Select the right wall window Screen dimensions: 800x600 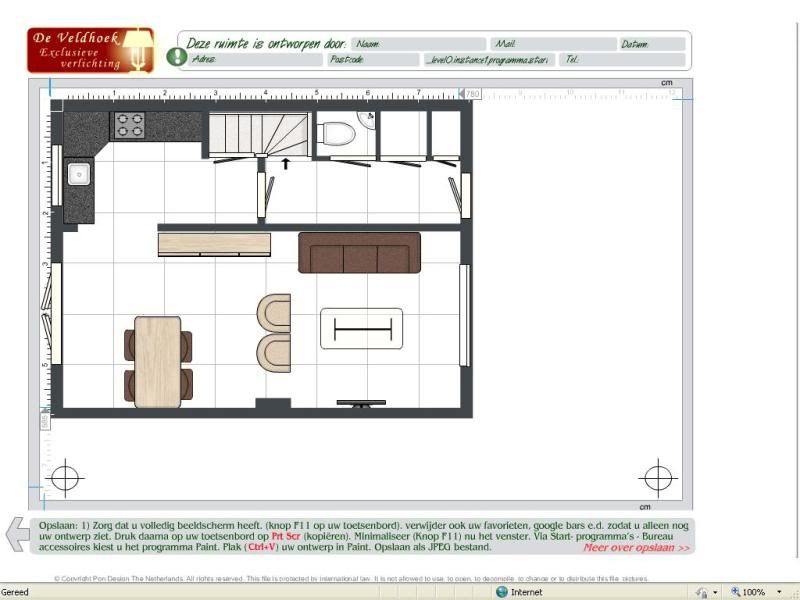(465, 315)
